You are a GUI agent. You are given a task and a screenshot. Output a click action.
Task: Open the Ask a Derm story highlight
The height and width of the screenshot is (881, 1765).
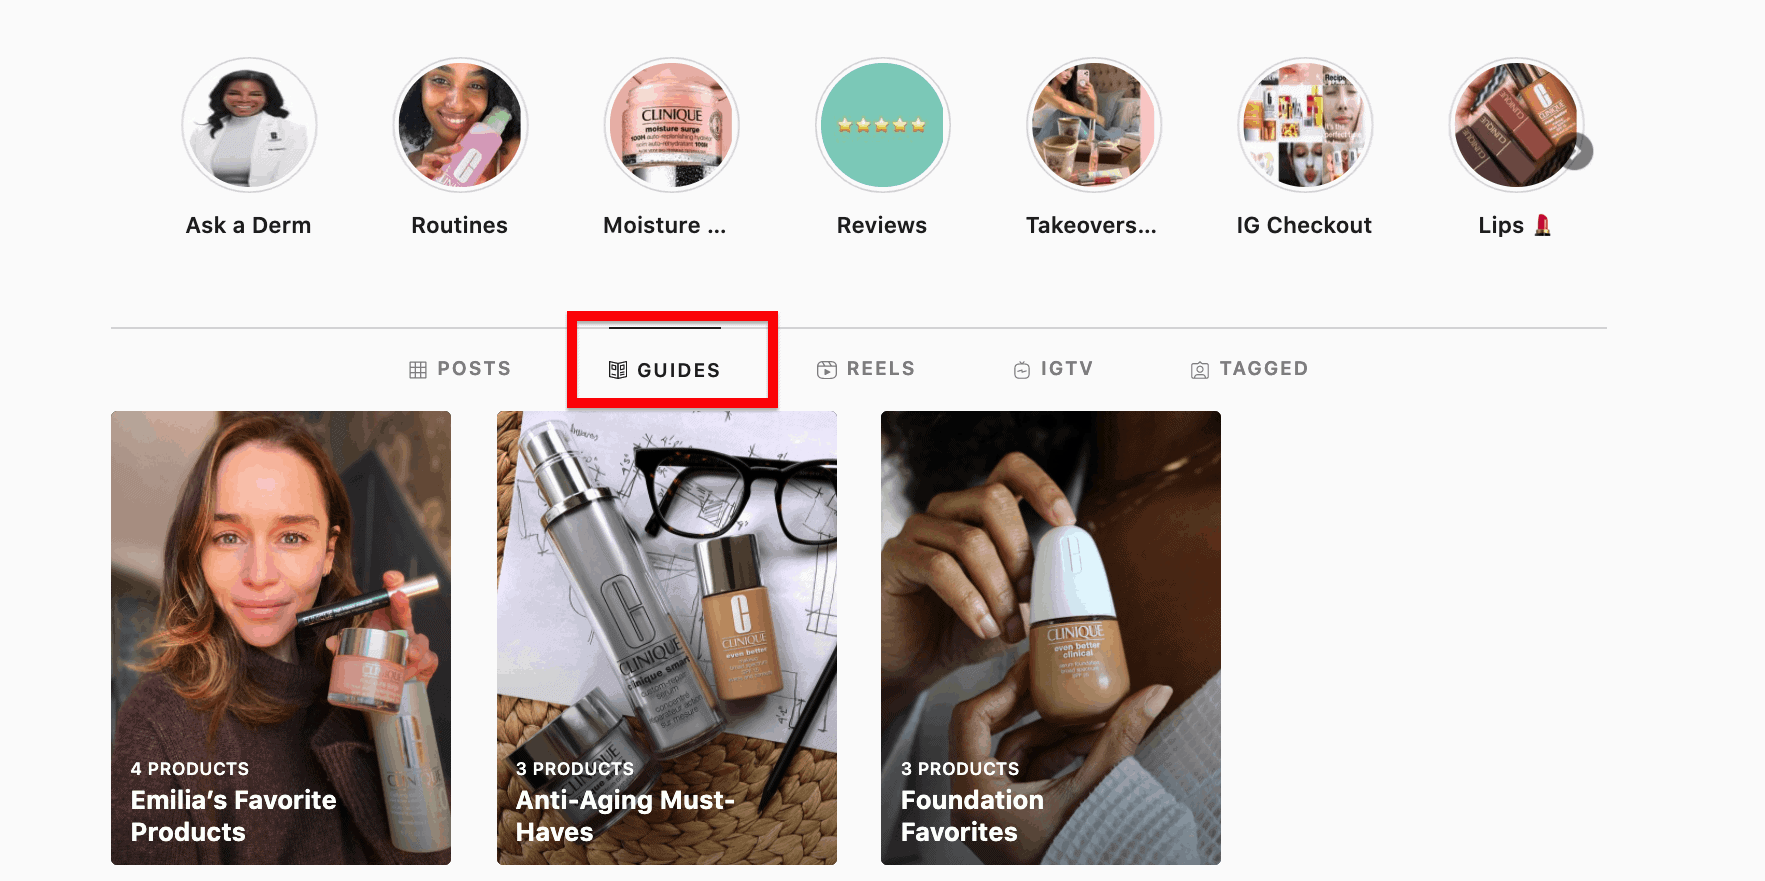click(x=249, y=125)
